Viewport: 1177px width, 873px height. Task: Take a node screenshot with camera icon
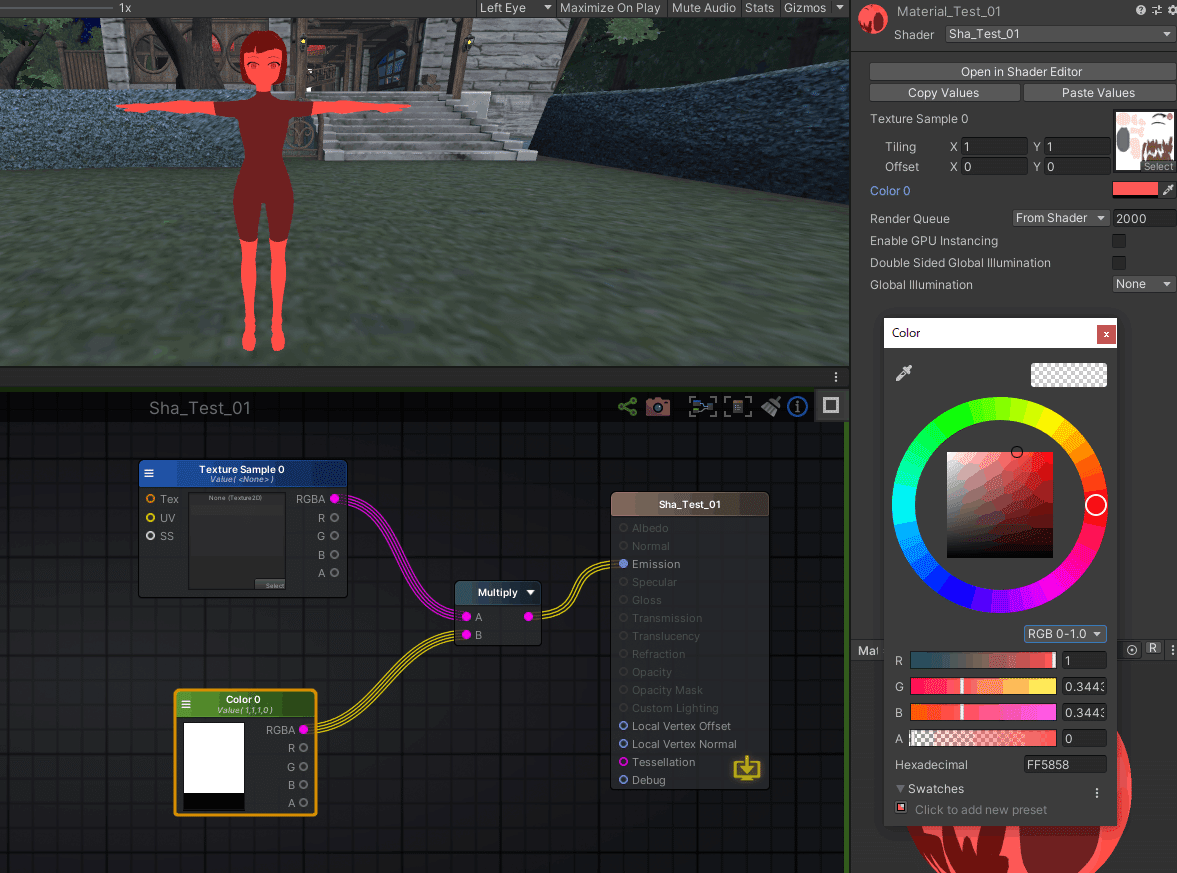coord(658,407)
